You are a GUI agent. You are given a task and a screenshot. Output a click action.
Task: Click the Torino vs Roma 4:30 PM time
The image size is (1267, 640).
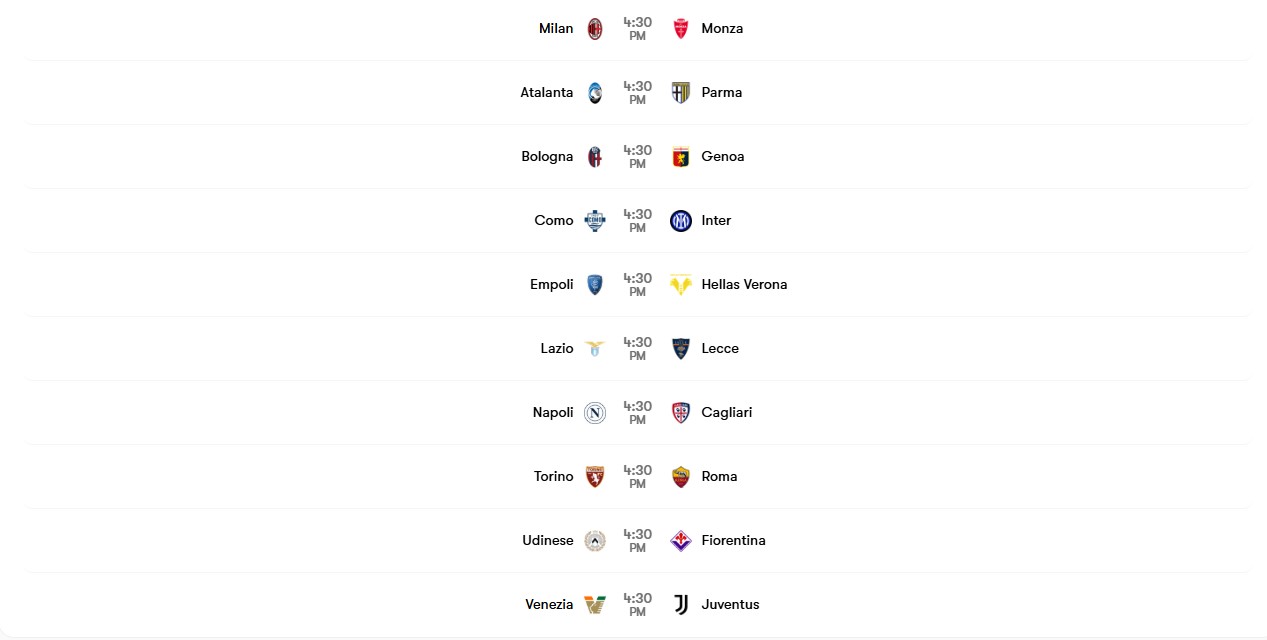[637, 477]
